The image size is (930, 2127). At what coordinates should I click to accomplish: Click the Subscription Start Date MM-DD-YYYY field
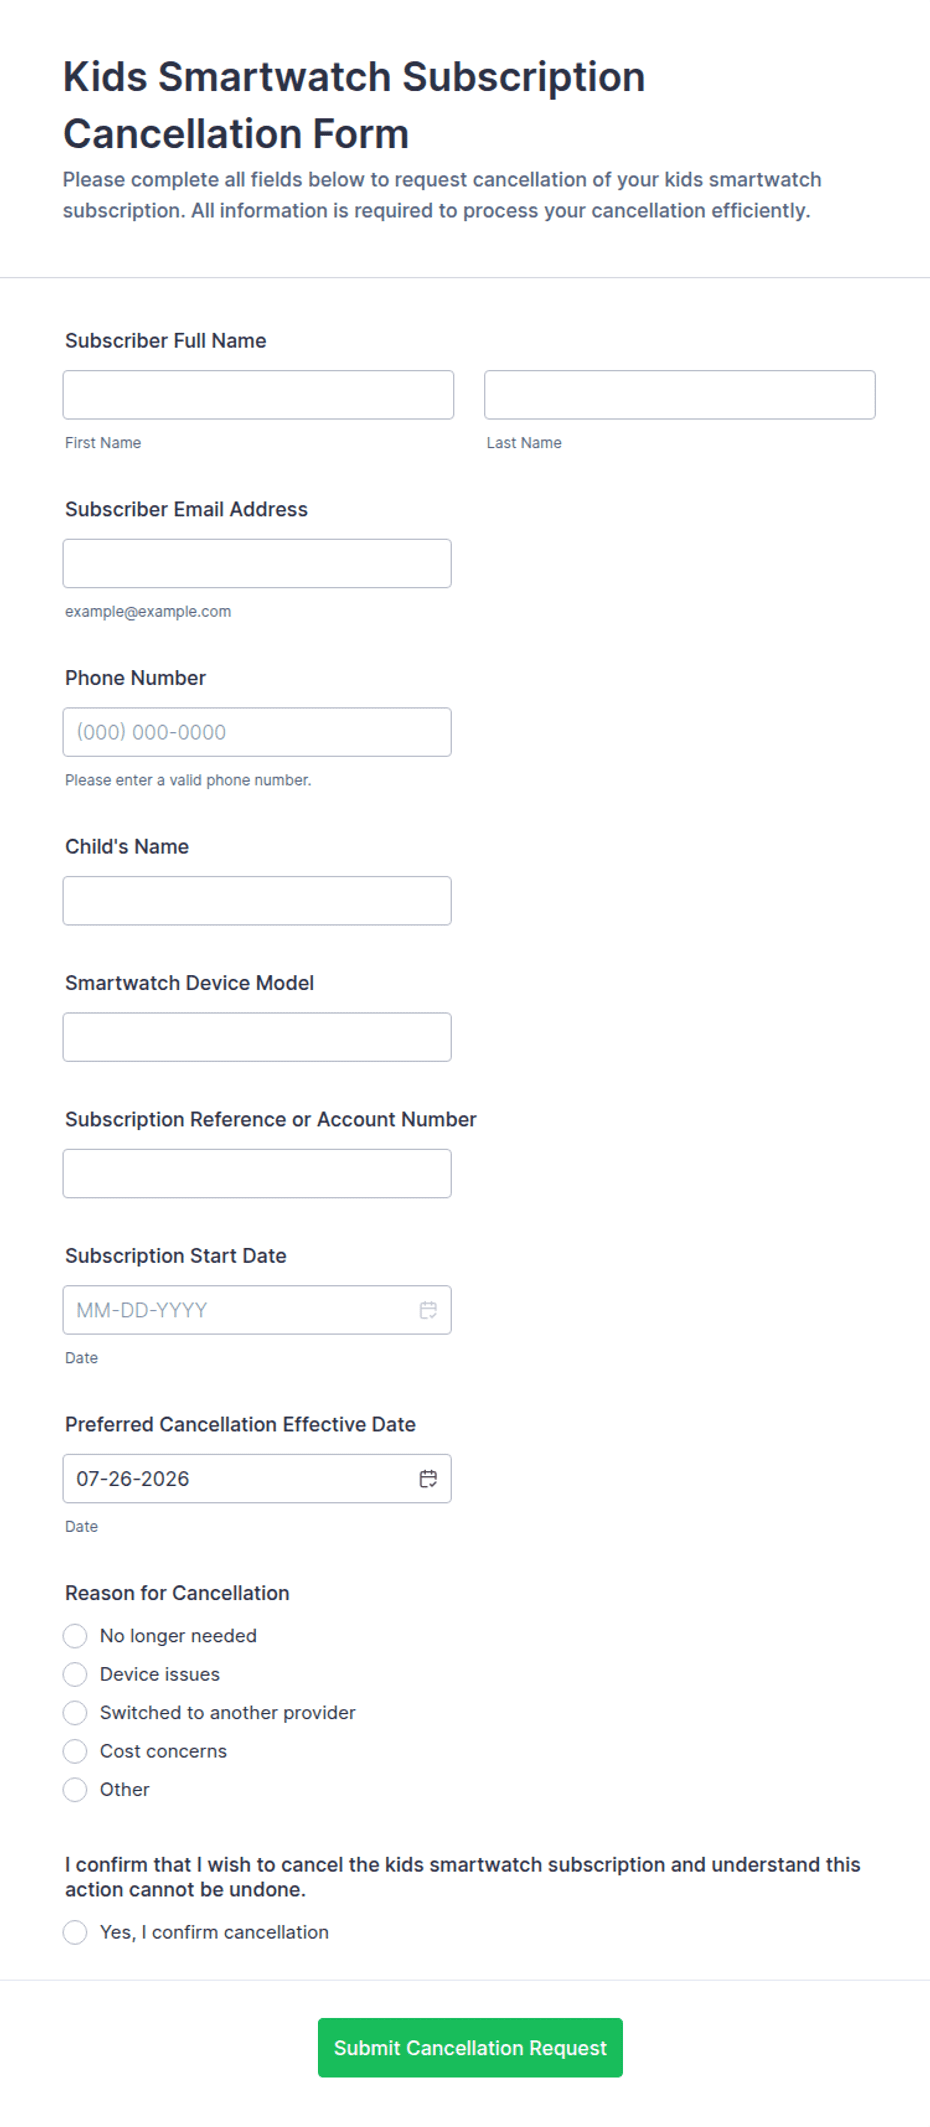[257, 1310]
